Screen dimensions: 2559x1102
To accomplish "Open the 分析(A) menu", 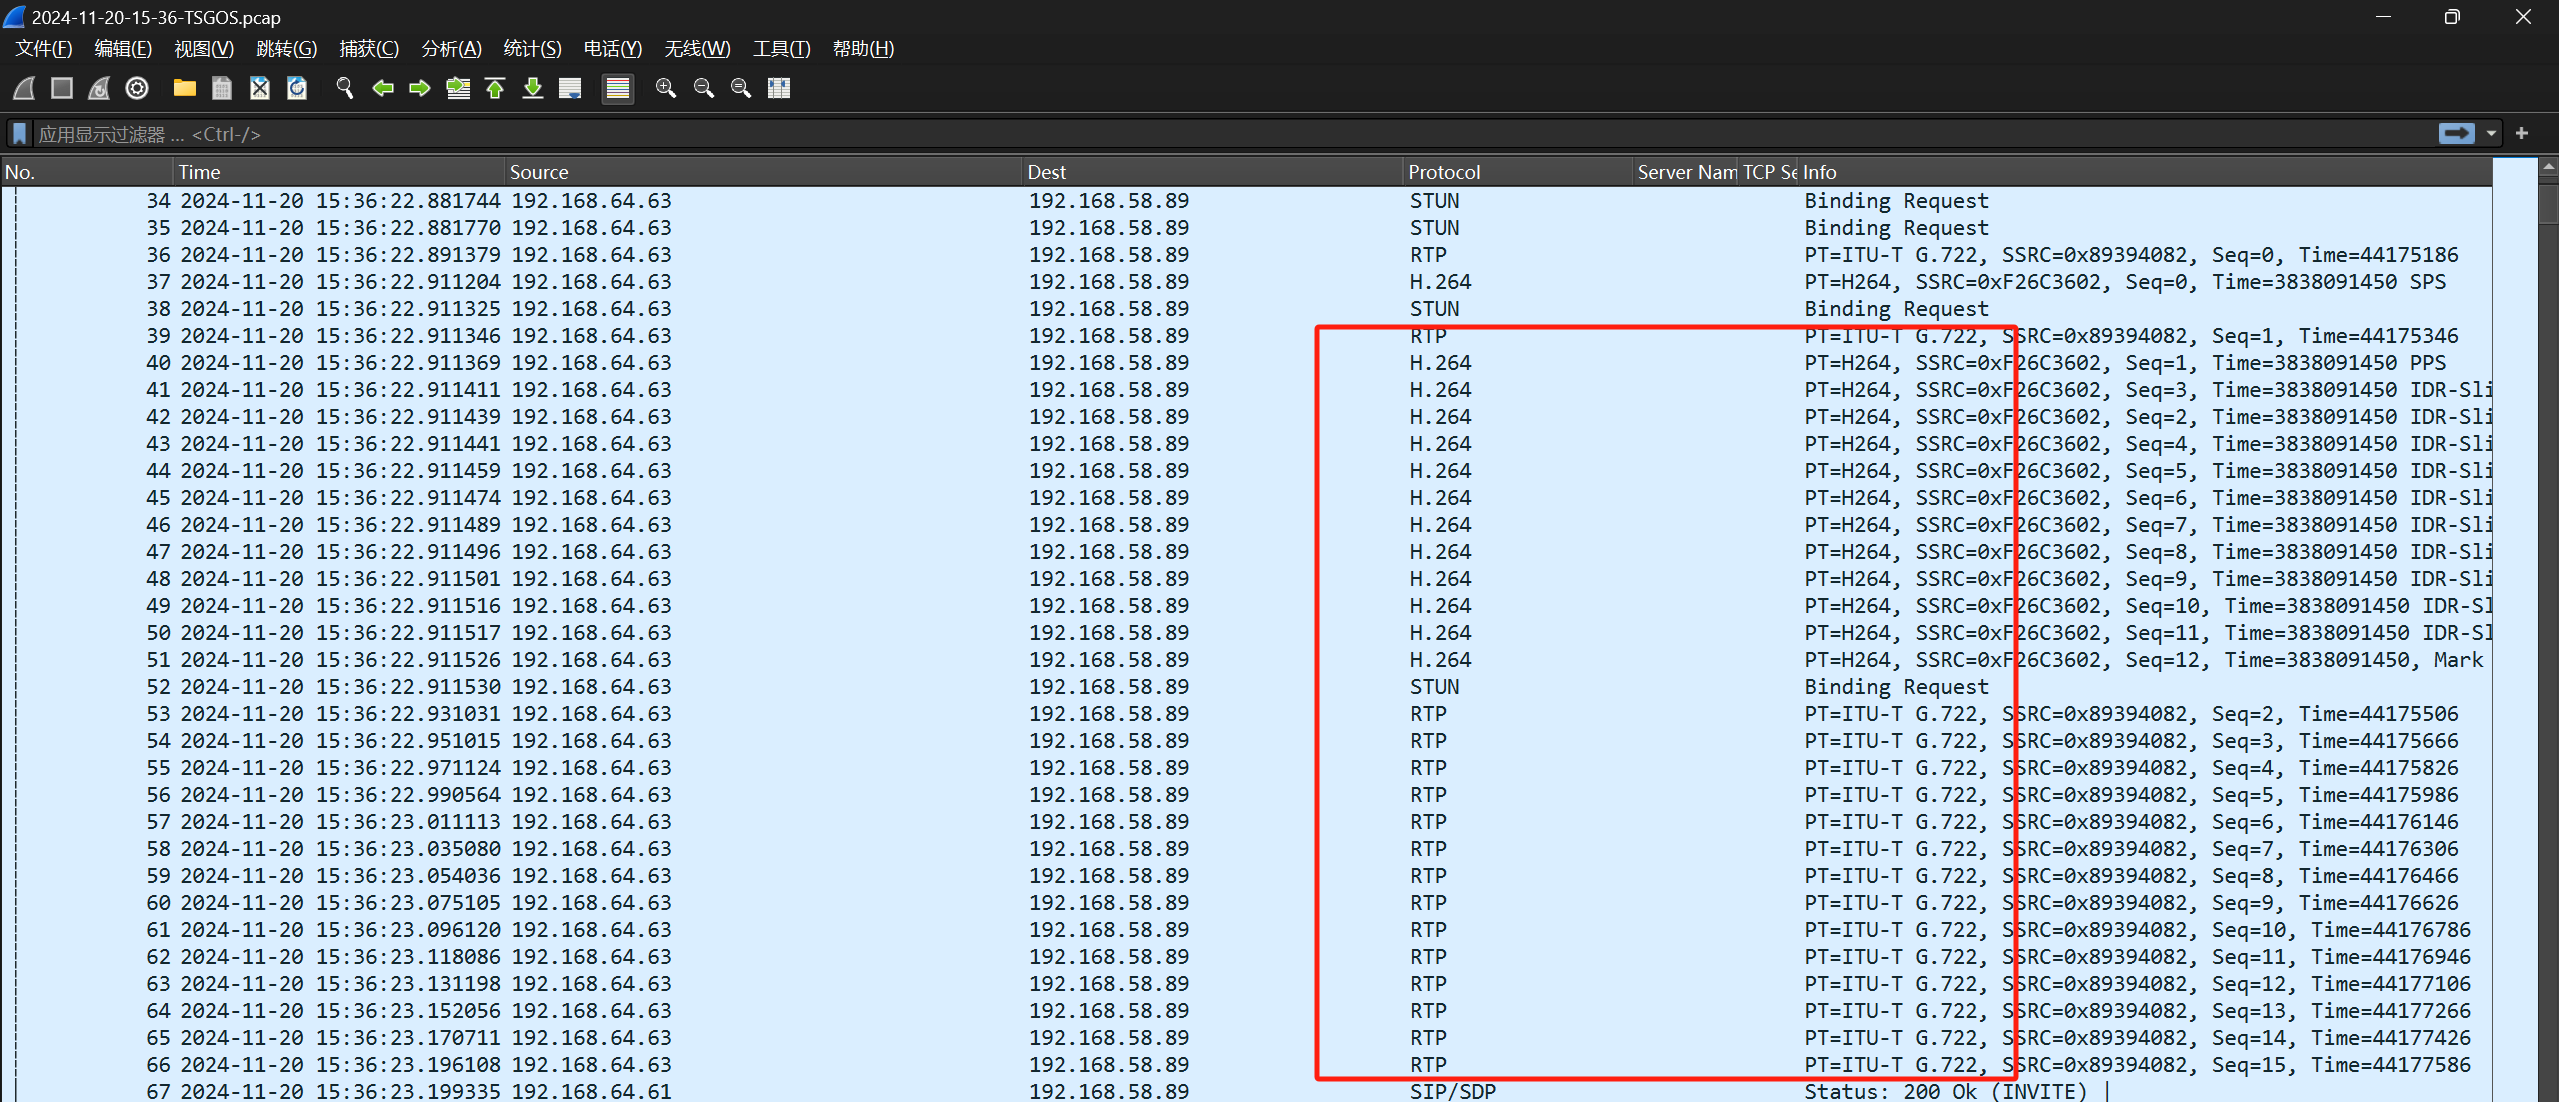I will 451,49.
